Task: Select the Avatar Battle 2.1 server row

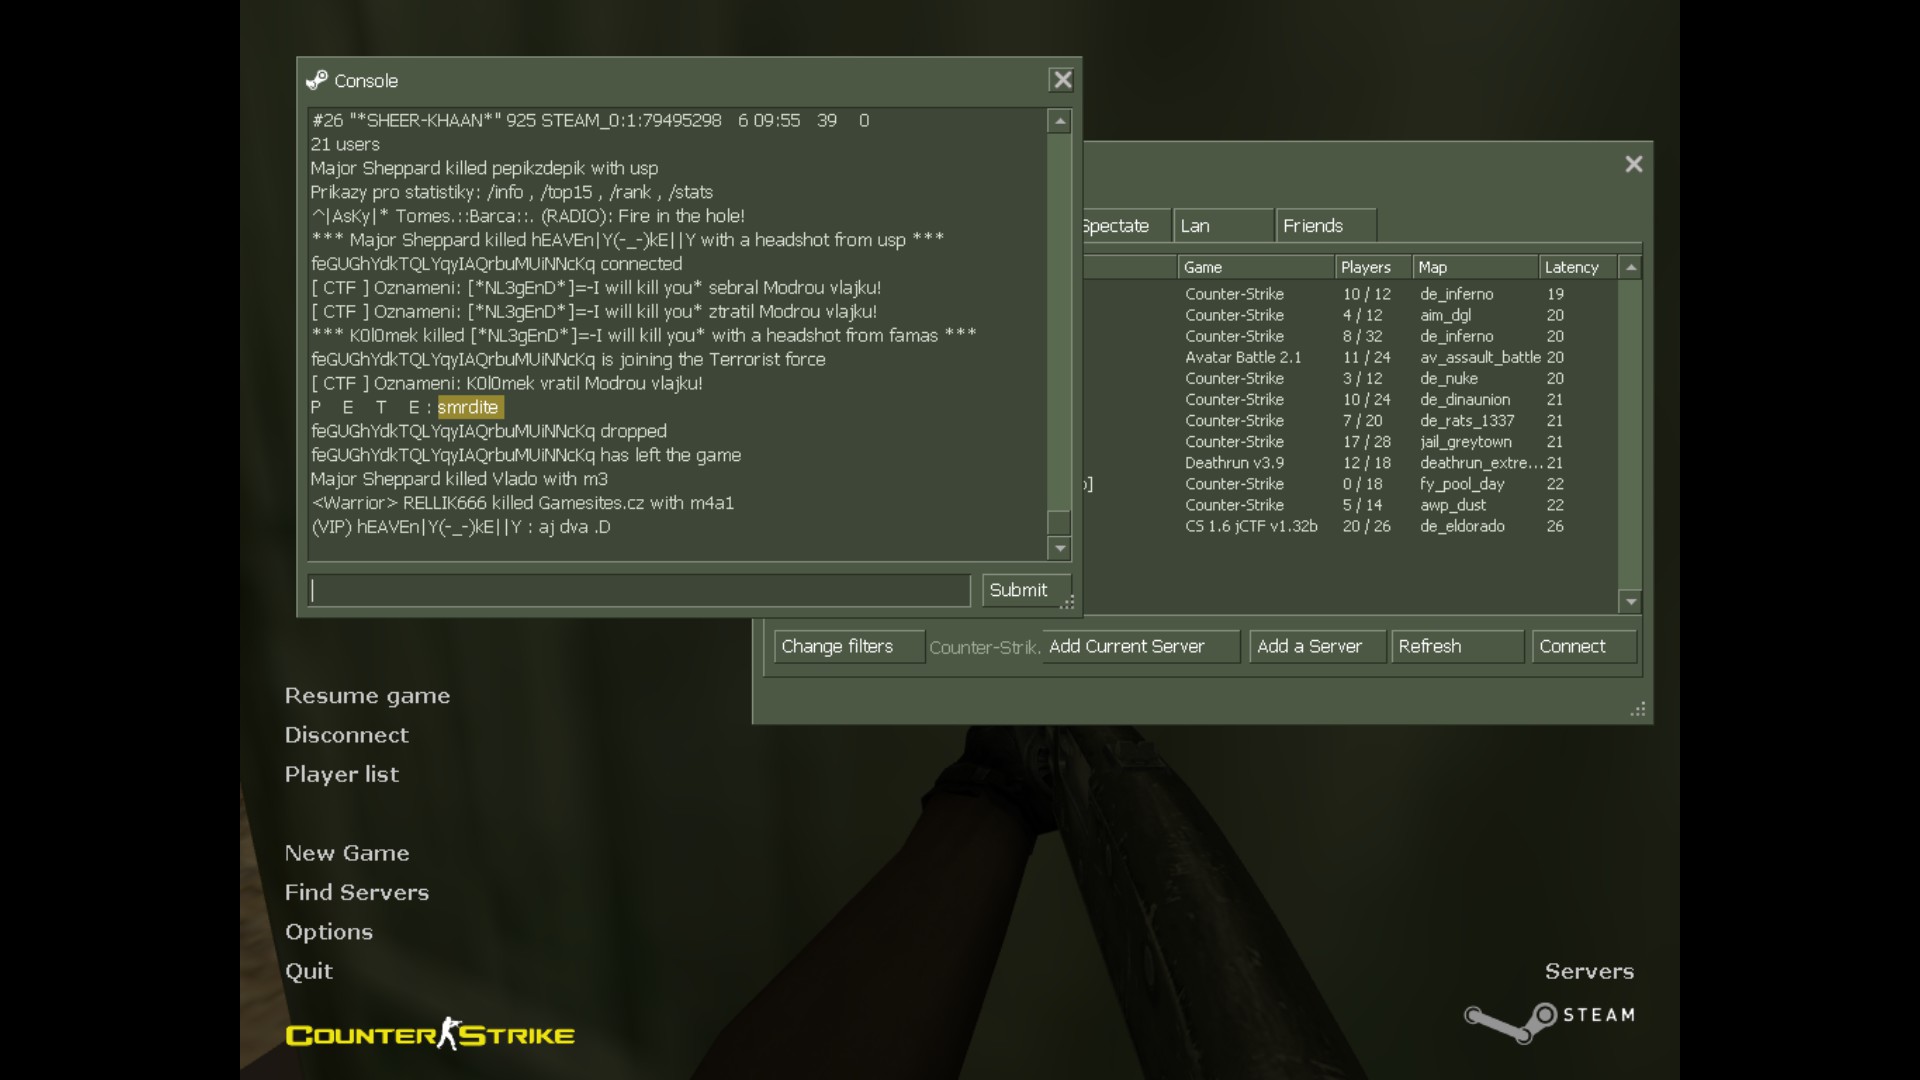Action: [x=1350, y=358]
